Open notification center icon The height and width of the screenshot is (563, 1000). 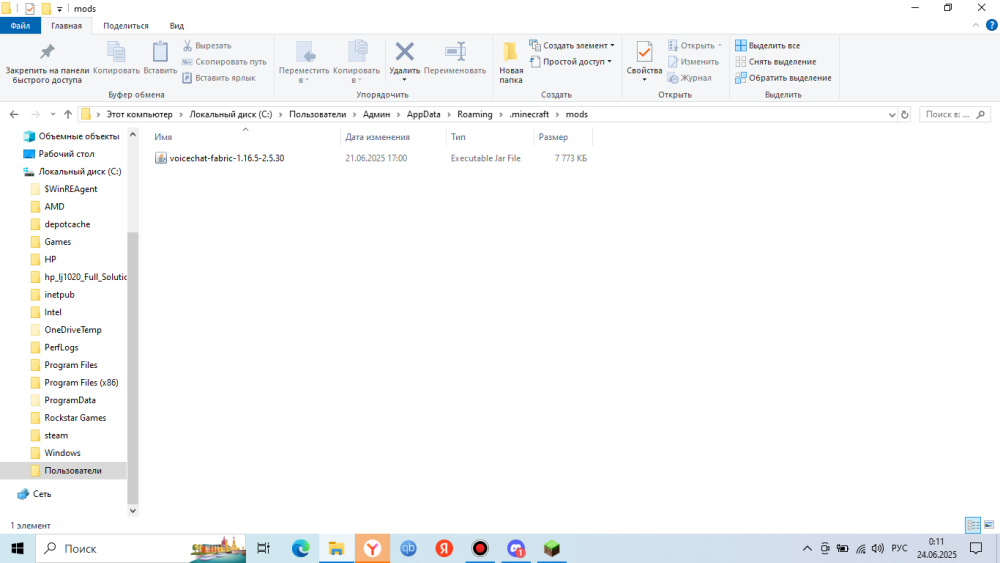(976, 548)
